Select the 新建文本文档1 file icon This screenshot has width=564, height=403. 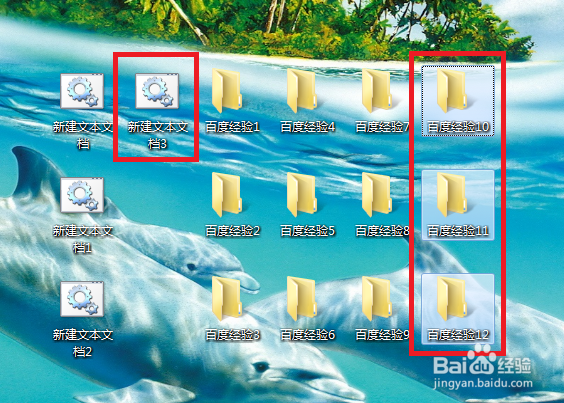(82, 195)
